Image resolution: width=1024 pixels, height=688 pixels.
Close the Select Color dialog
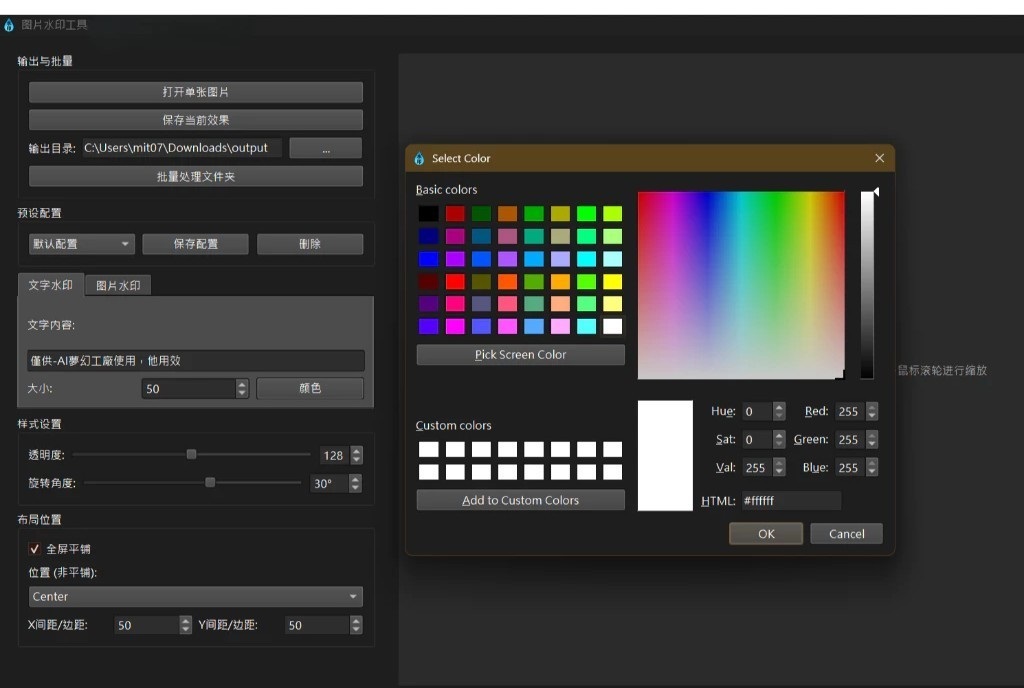pyautogui.click(x=879, y=158)
